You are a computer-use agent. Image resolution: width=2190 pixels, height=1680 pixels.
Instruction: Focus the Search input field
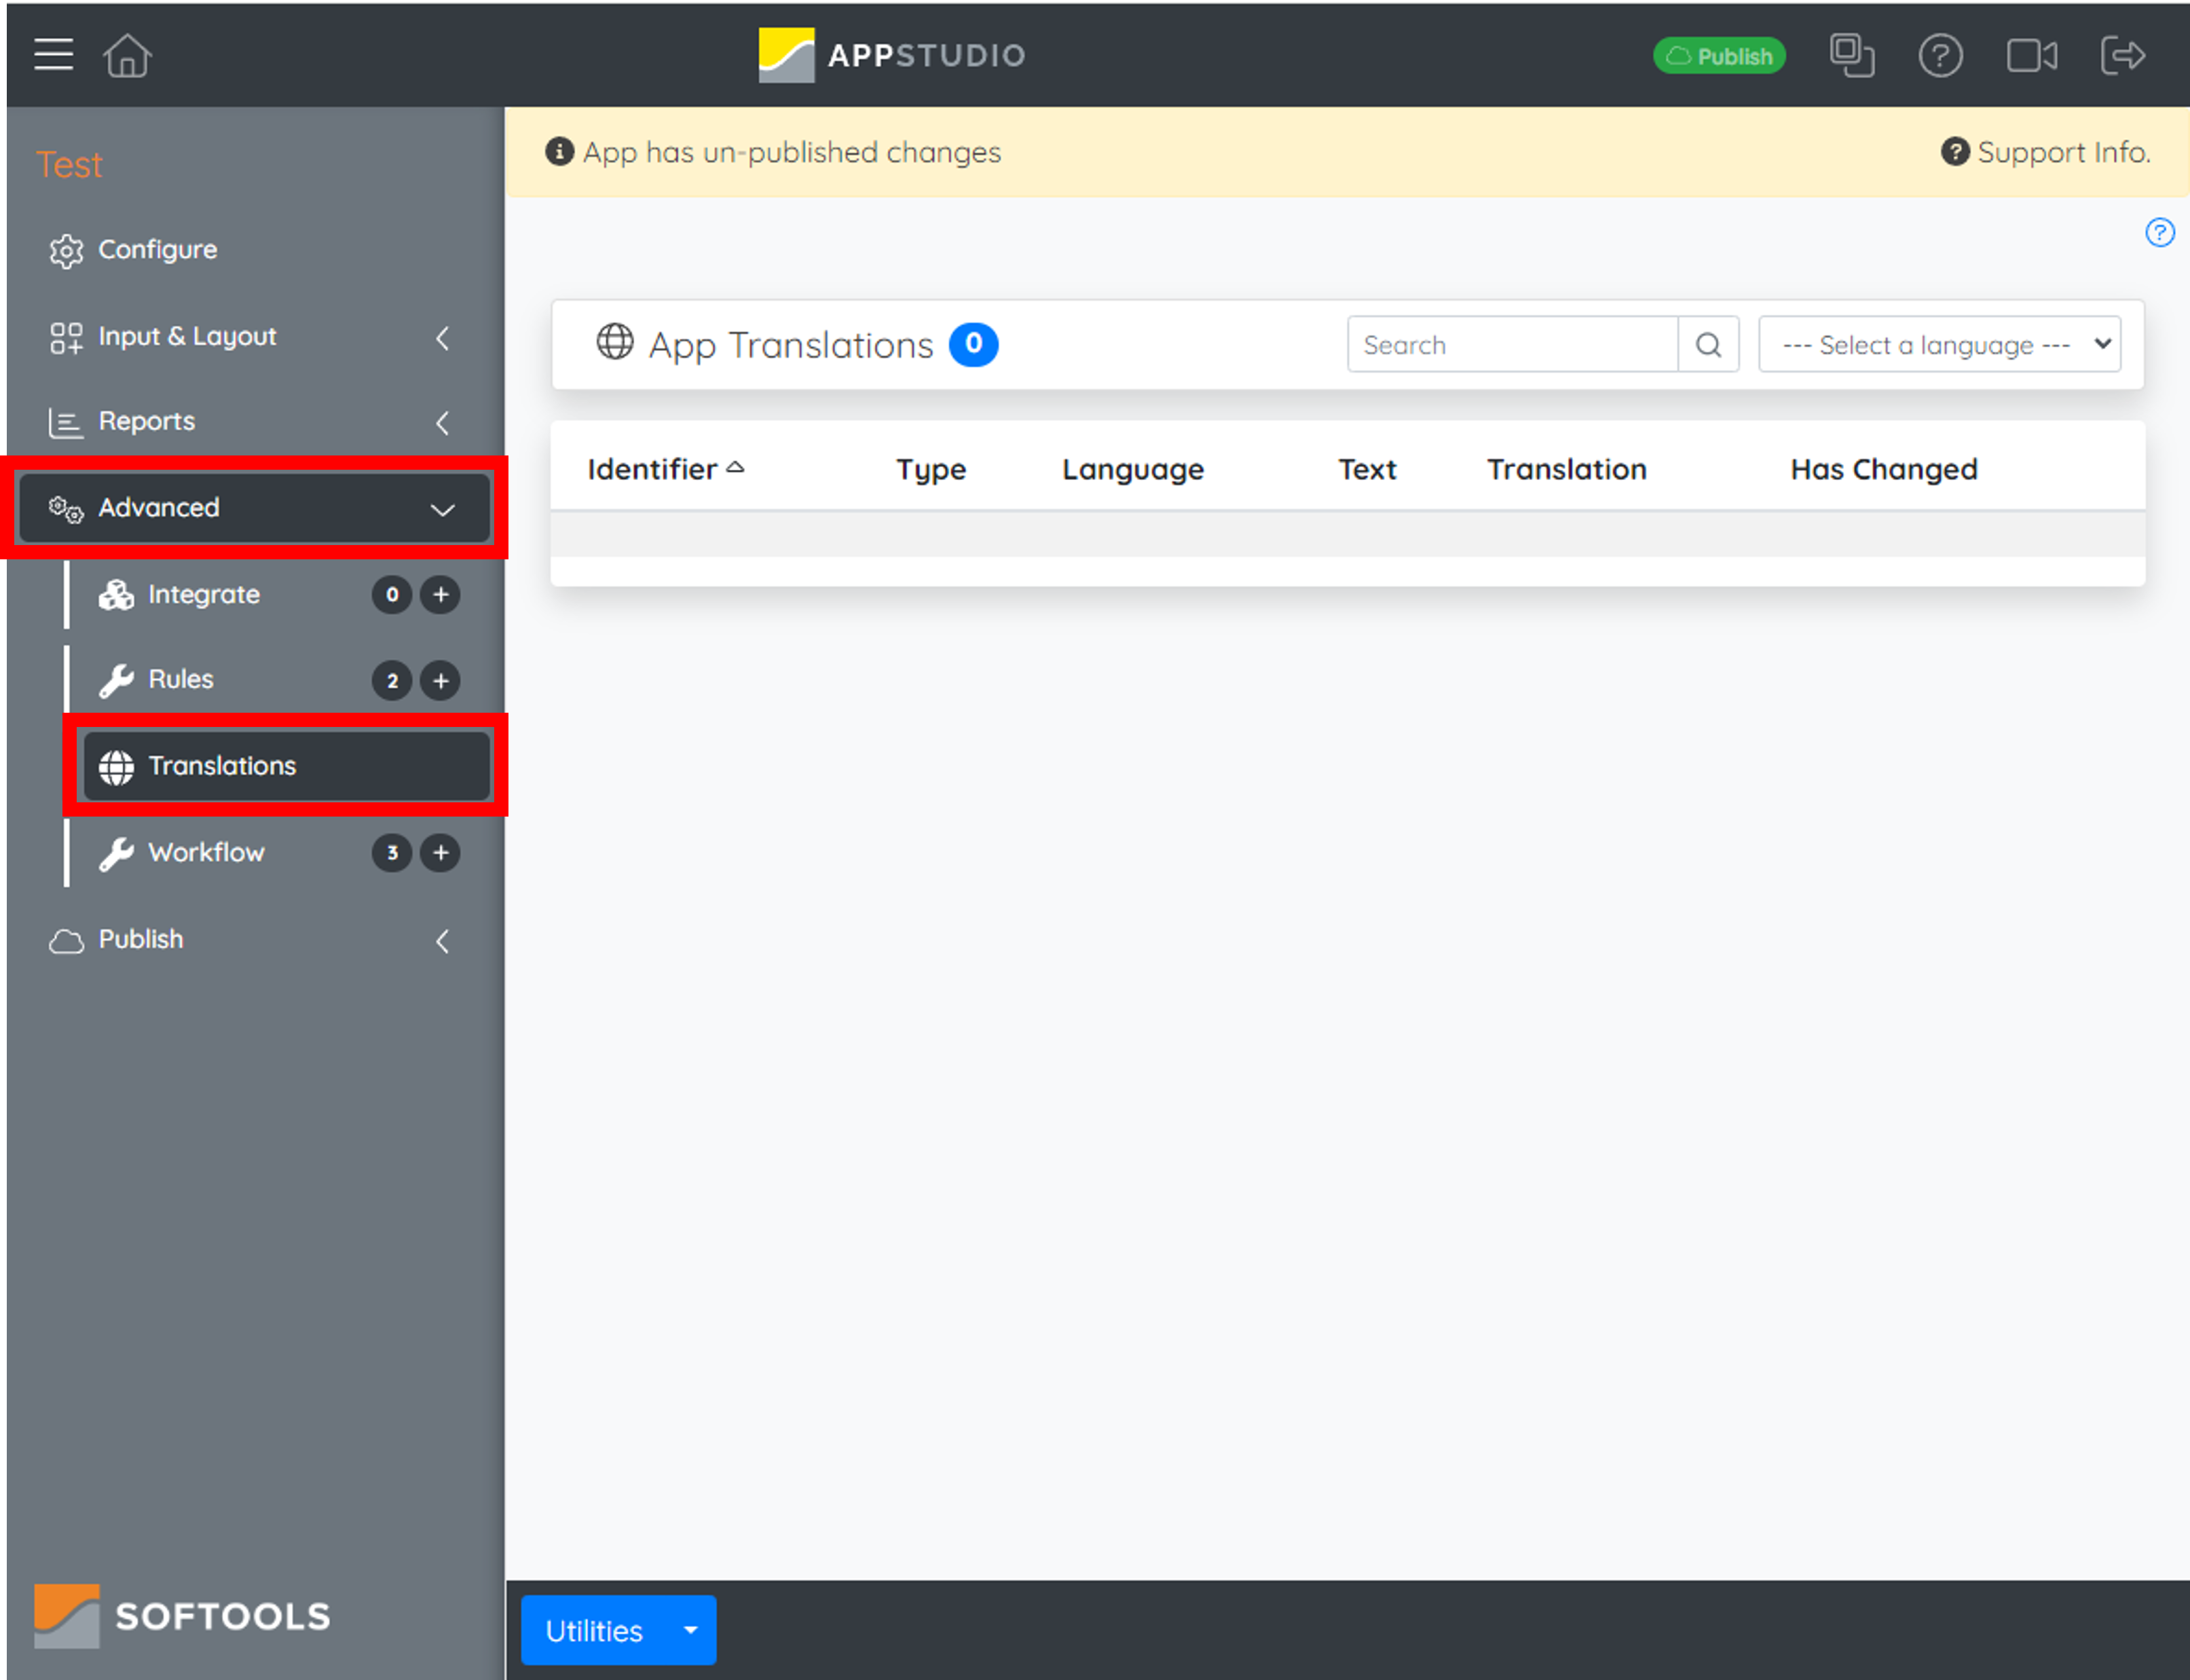[1512, 345]
